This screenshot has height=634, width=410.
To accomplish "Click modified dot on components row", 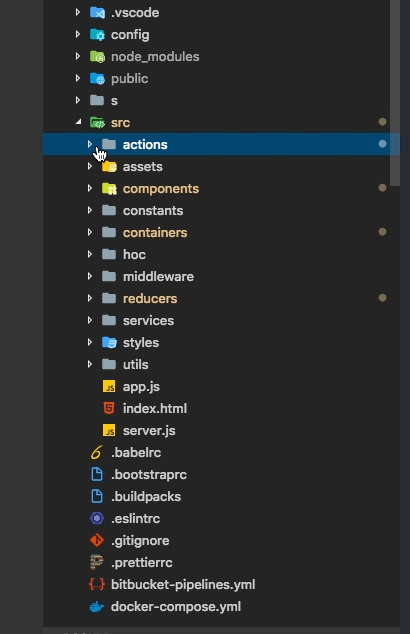I will point(382,188).
